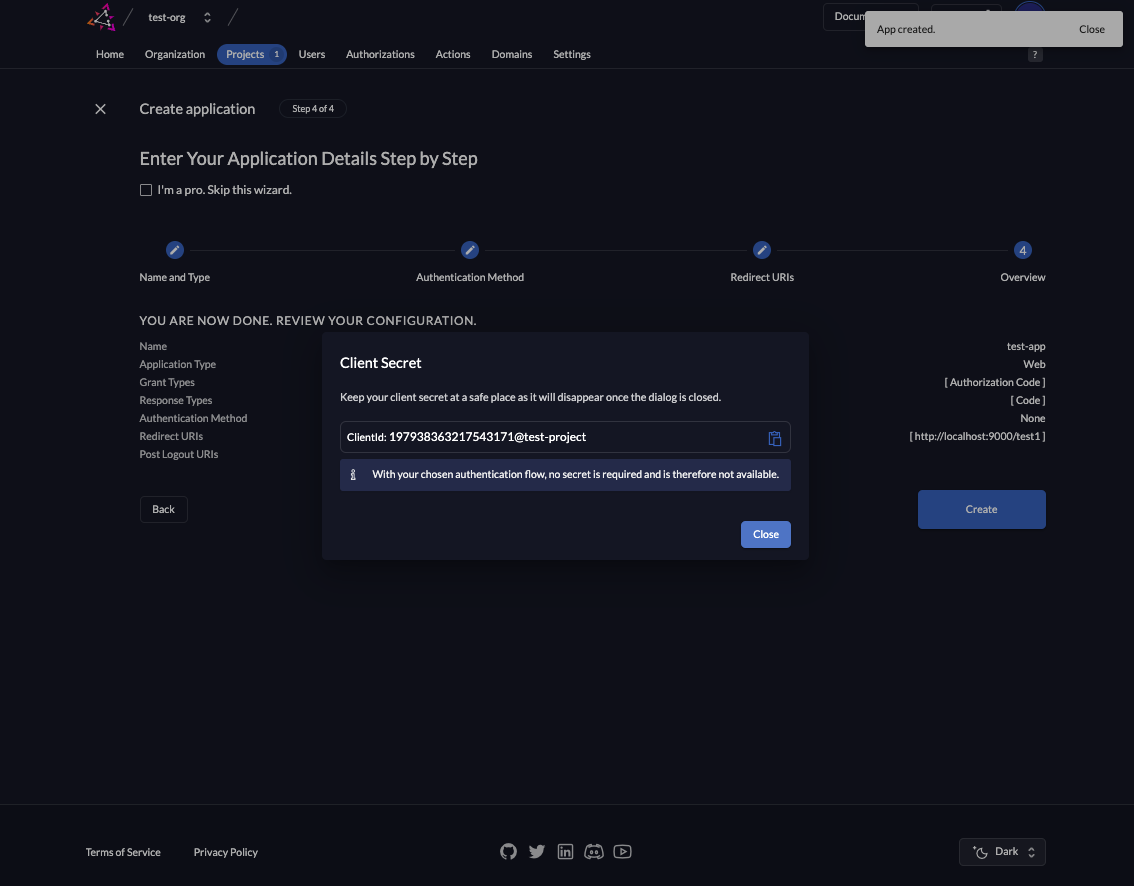The height and width of the screenshot is (886, 1134).
Task: Click the http://localhost:9000/test1 redirect URI value
Action: (x=977, y=436)
